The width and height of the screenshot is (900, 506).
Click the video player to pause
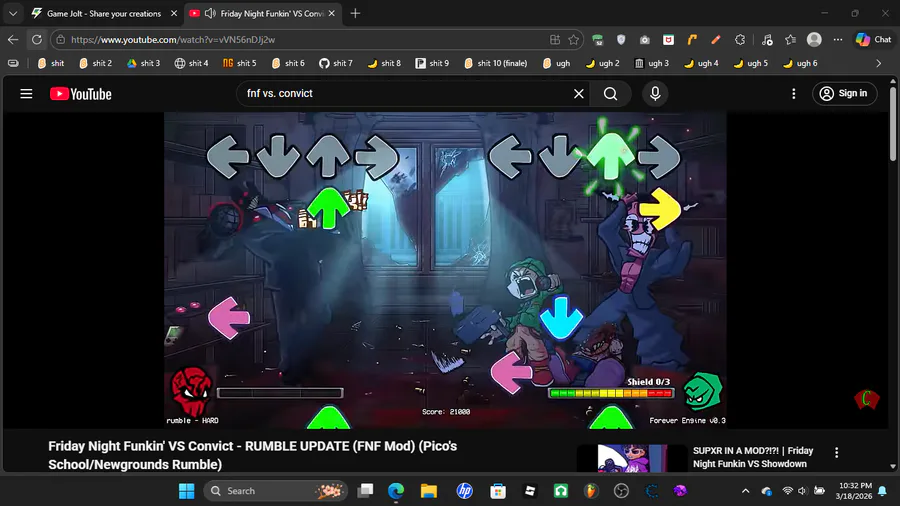(445, 270)
